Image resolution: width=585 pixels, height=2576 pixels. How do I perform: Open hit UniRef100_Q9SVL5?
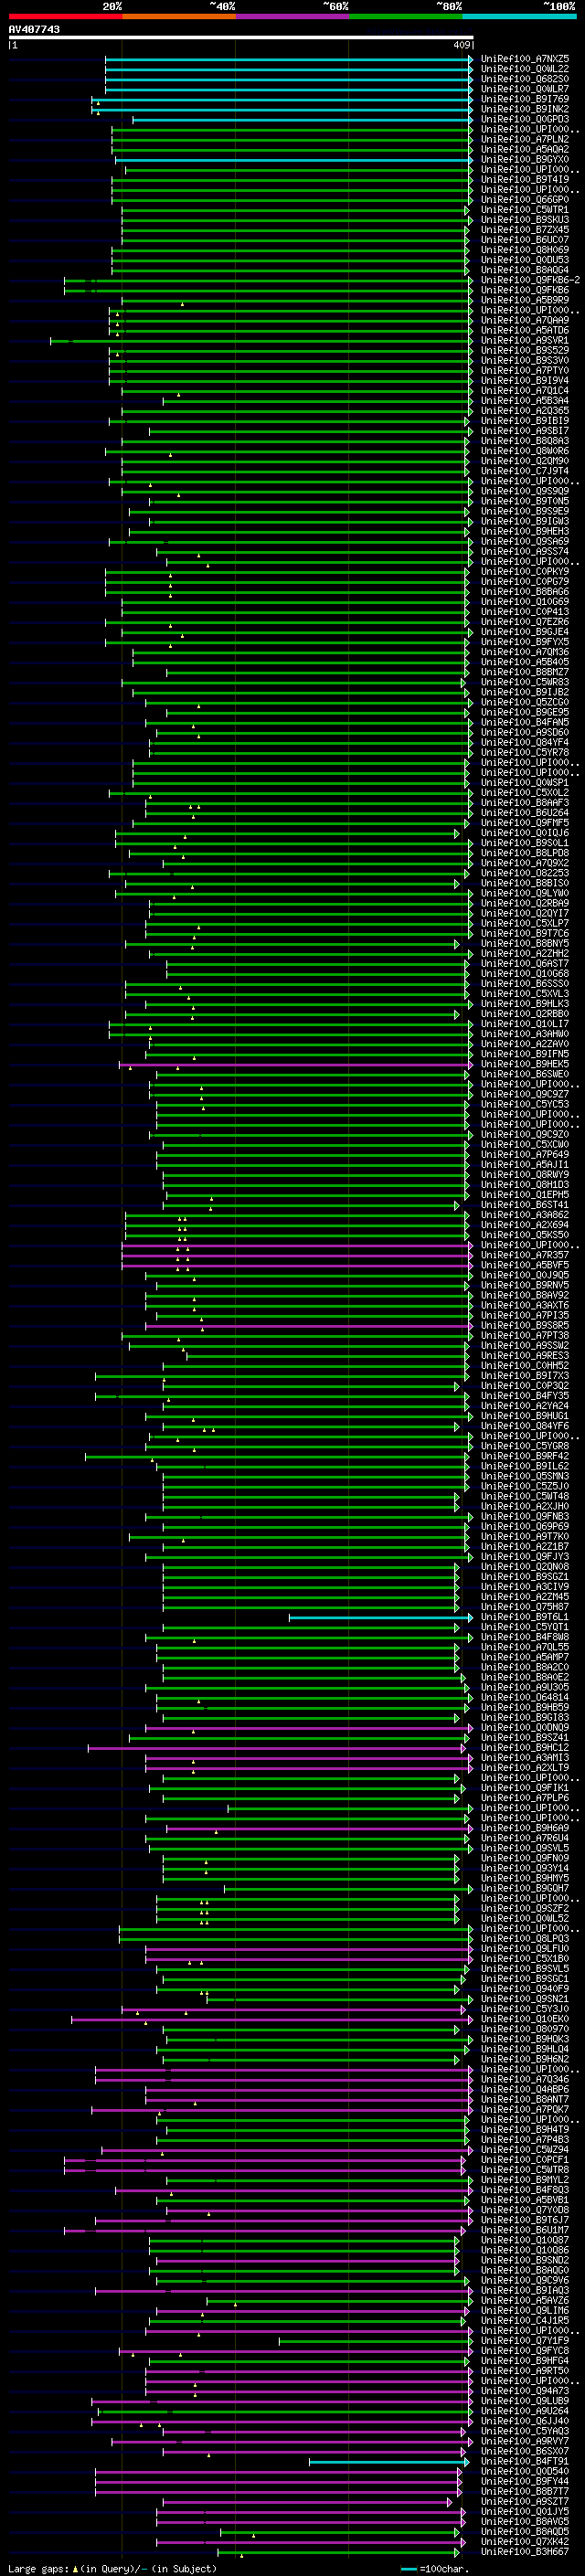point(524,1848)
